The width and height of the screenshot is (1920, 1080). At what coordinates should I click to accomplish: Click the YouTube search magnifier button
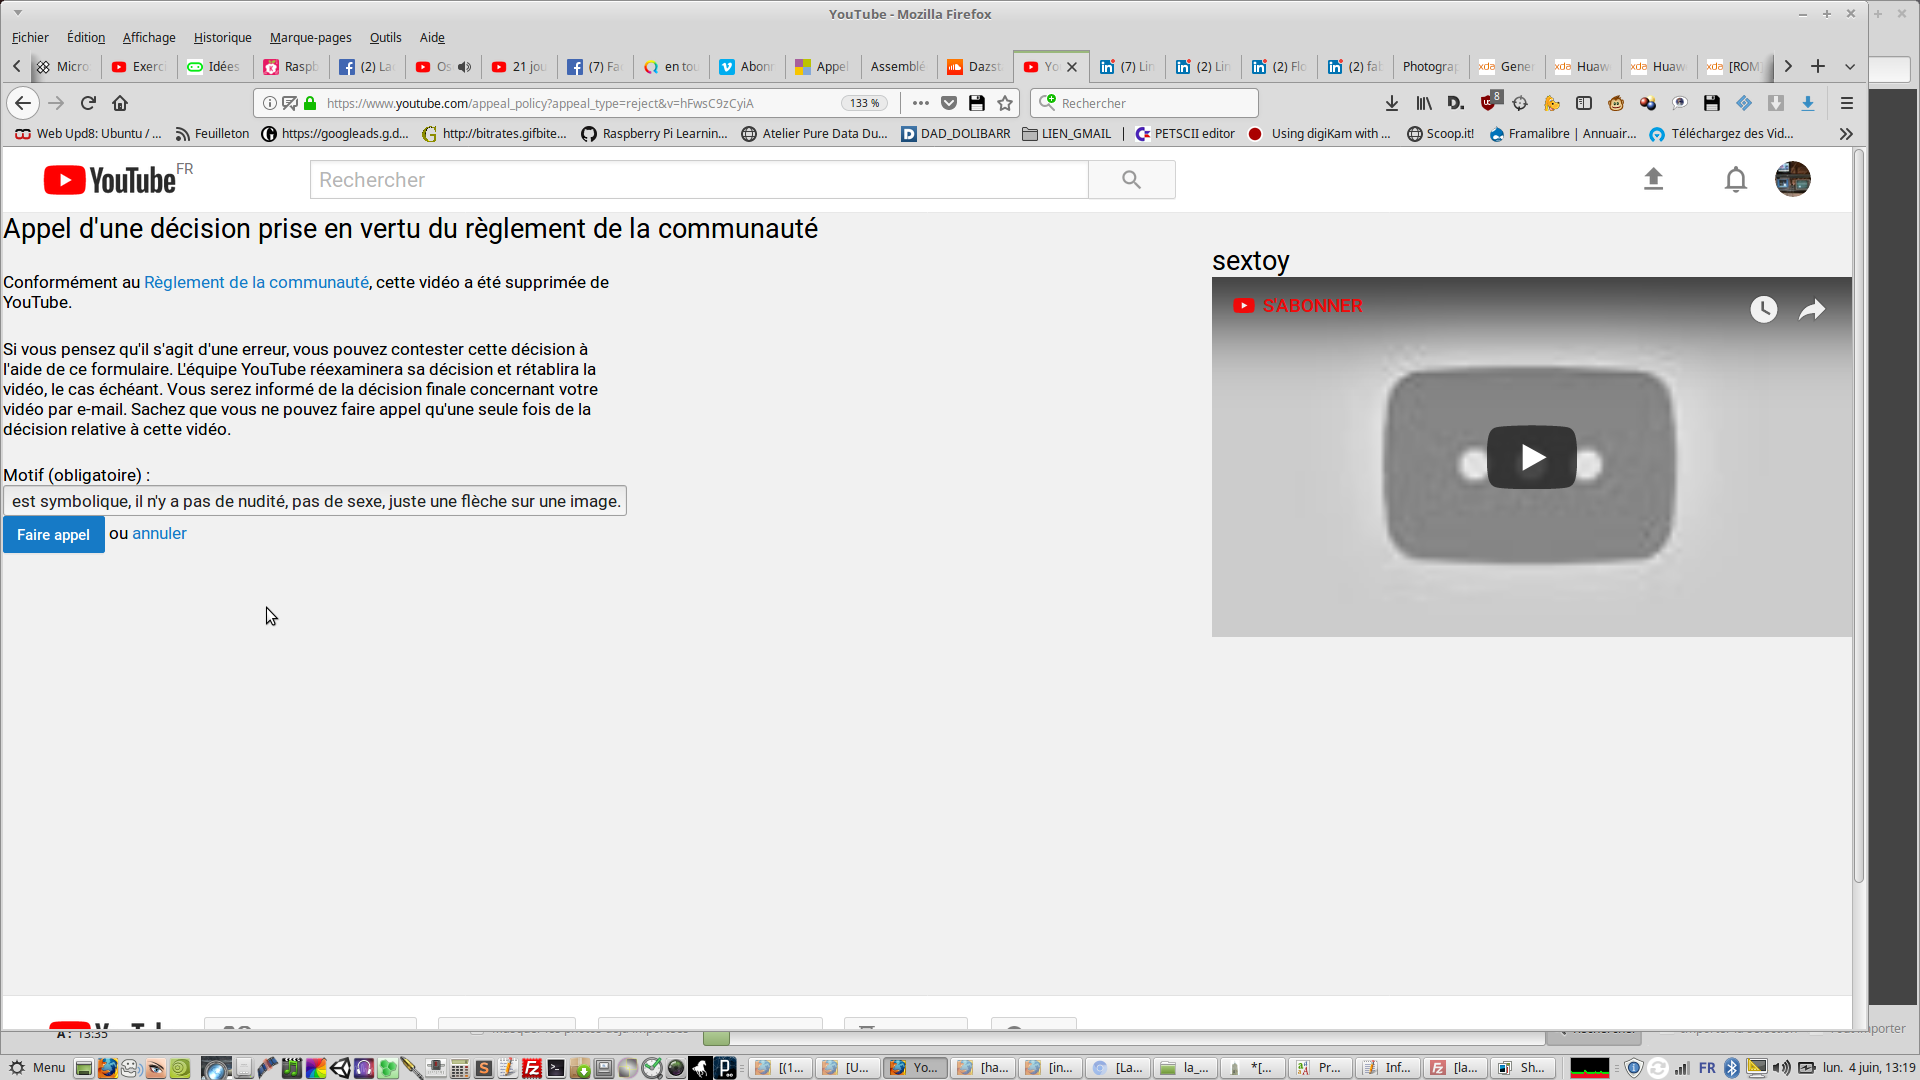1131,180
